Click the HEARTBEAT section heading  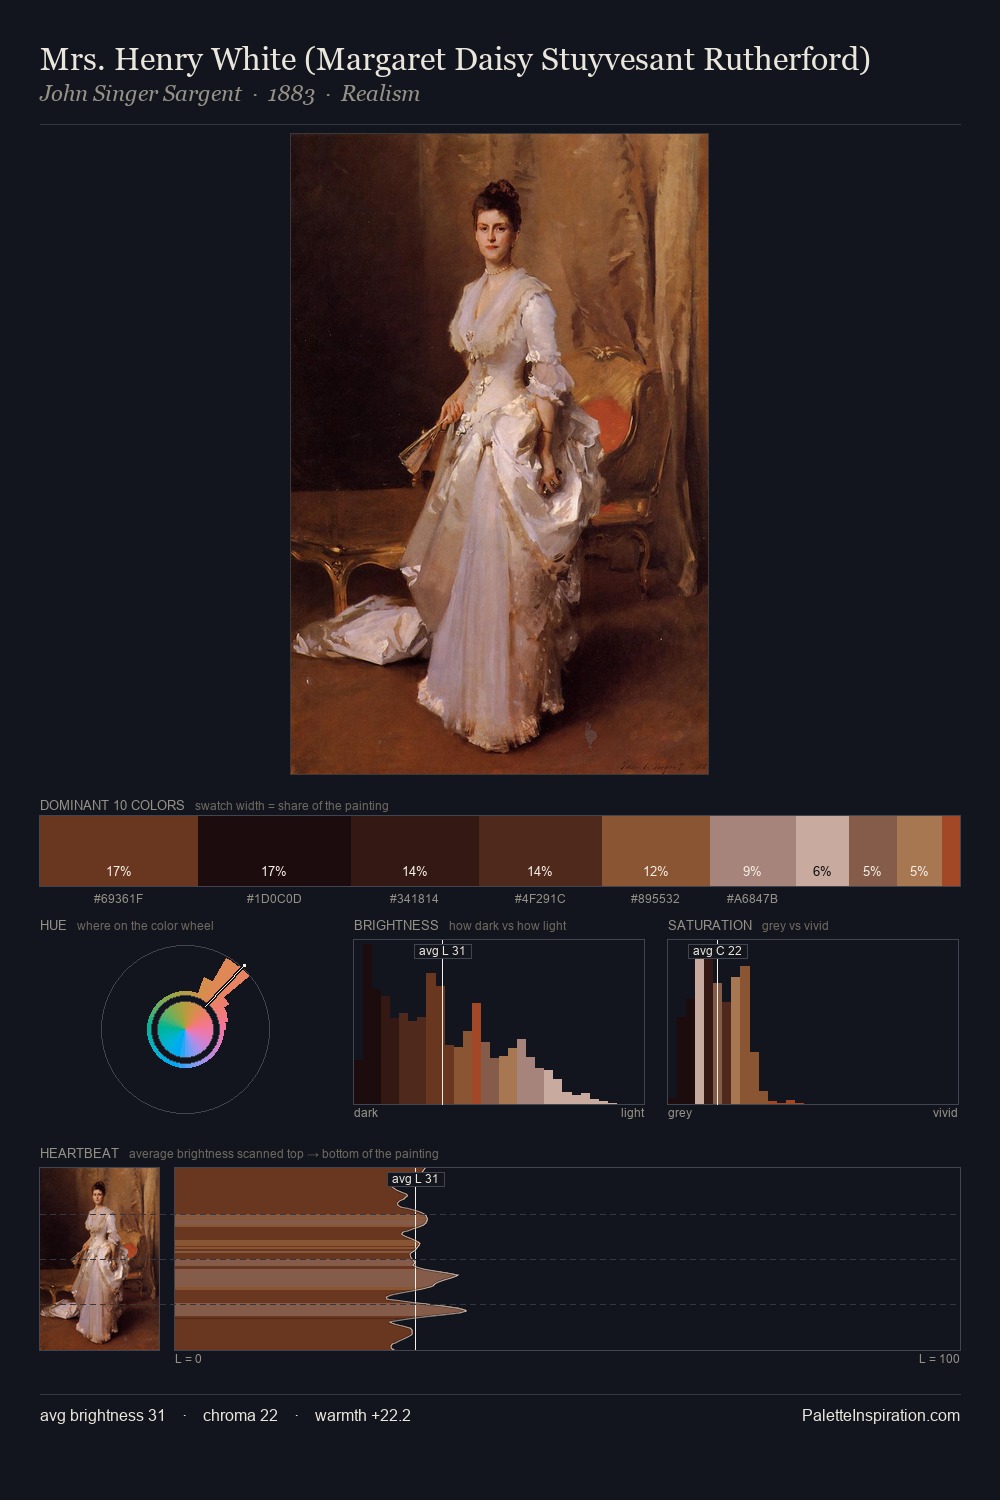coord(79,1153)
